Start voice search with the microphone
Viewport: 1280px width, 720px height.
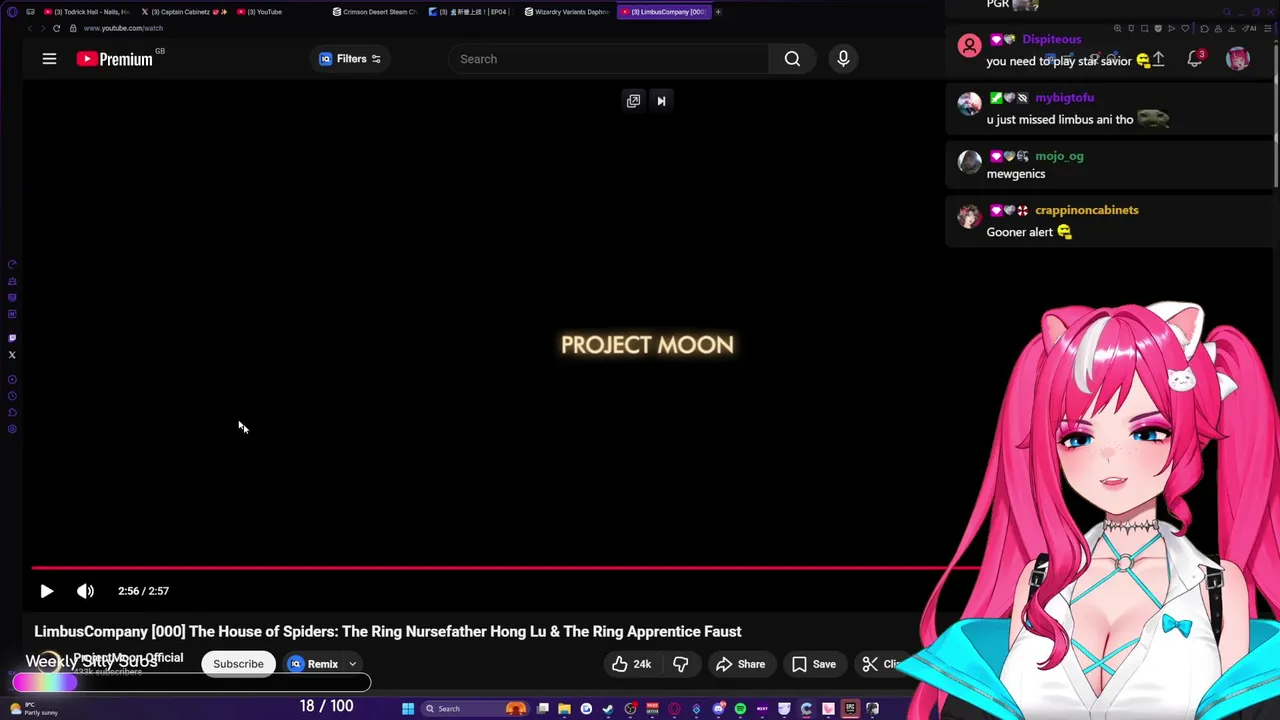coord(843,59)
